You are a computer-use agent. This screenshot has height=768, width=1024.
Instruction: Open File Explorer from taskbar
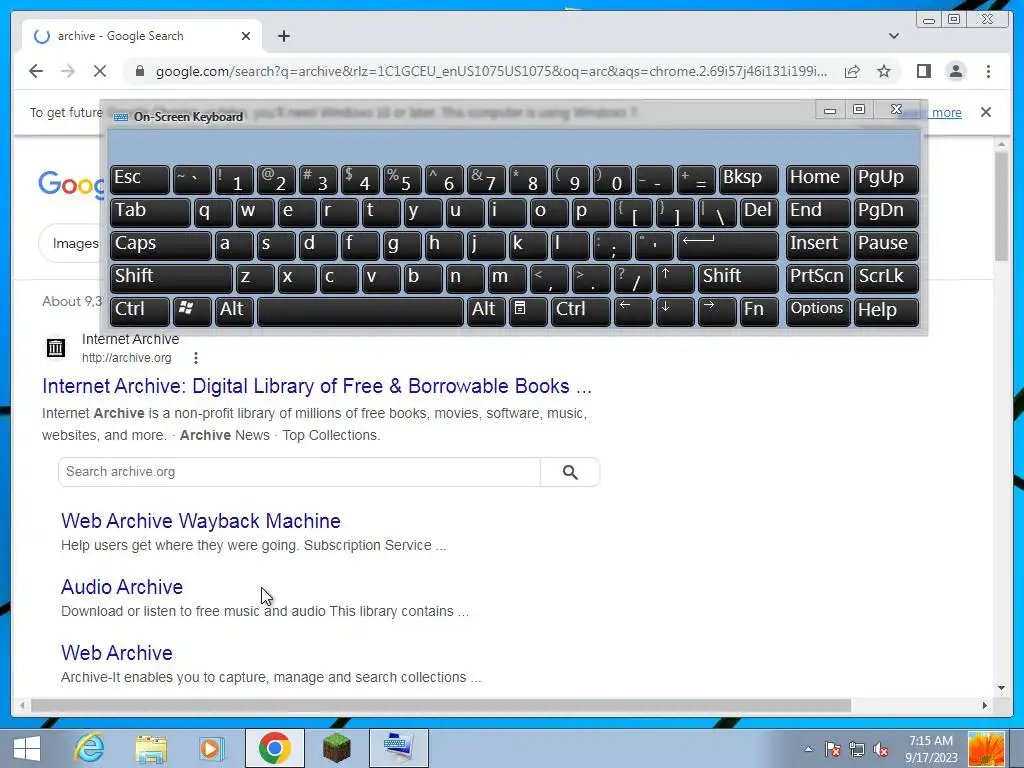[151, 748]
